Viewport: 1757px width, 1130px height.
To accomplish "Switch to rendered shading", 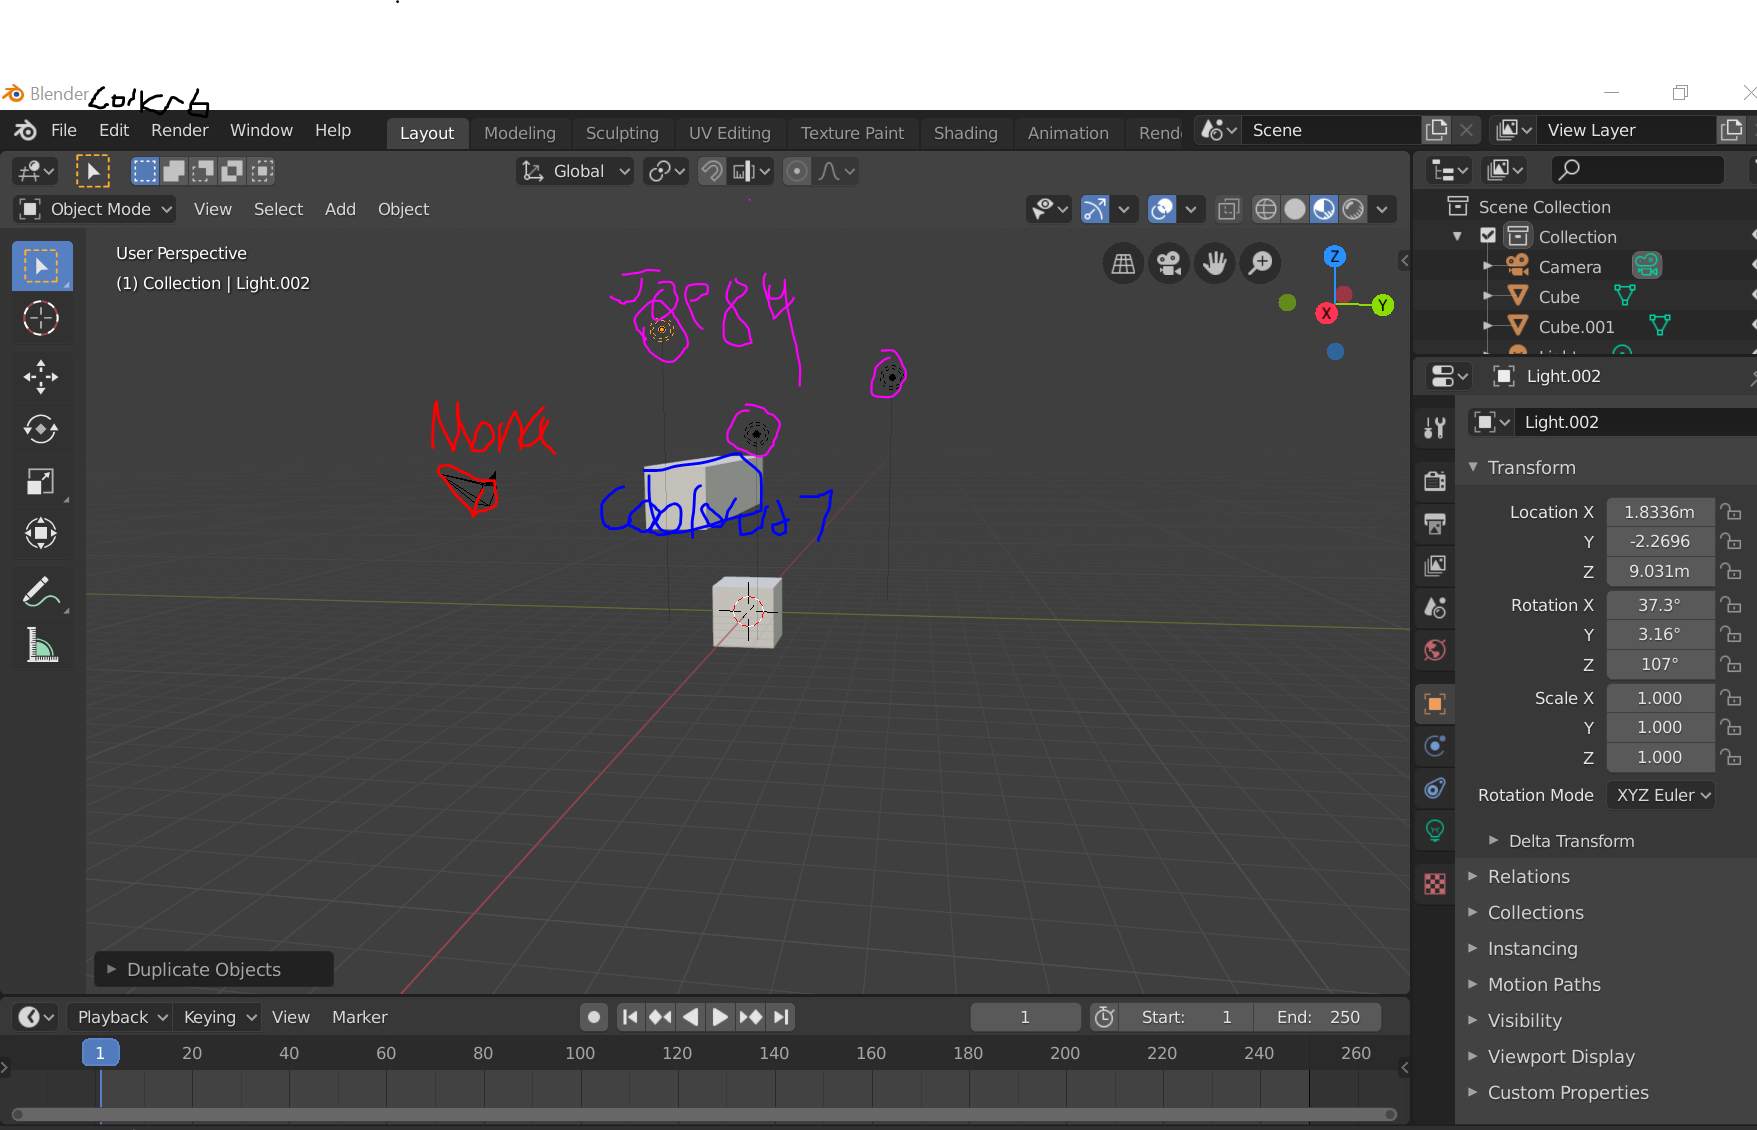I will coord(1353,209).
